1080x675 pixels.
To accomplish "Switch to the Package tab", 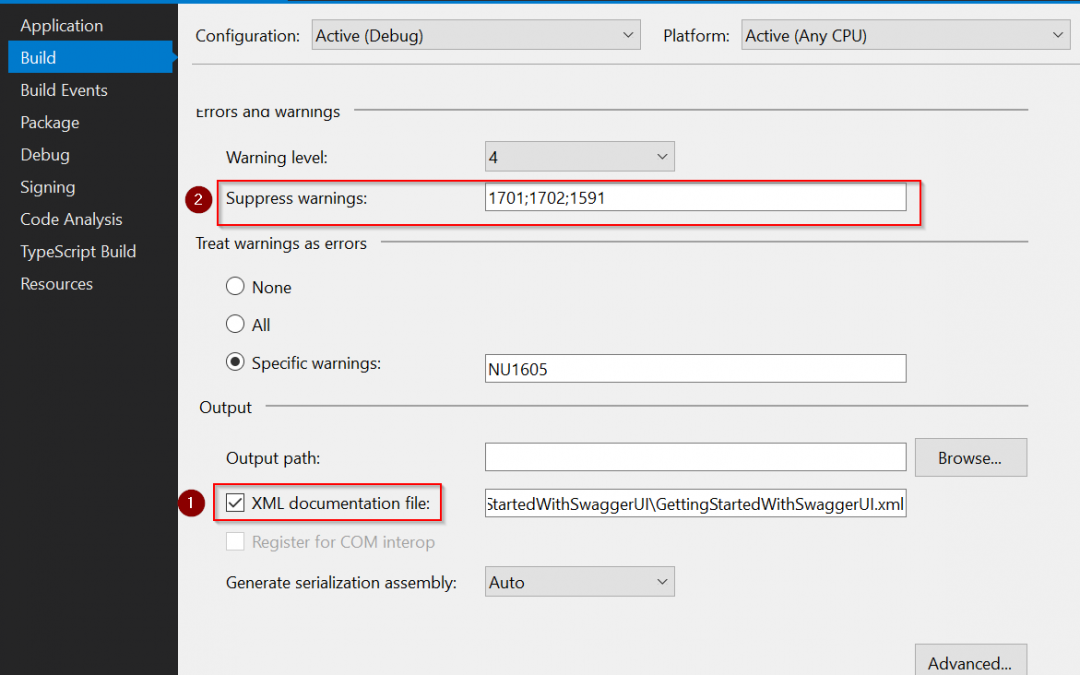I will coord(50,123).
